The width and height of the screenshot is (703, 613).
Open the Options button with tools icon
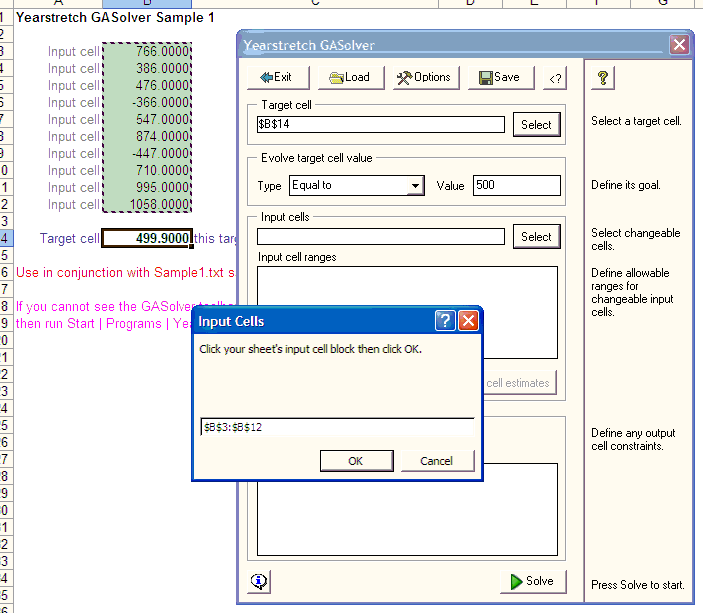point(426,78)
